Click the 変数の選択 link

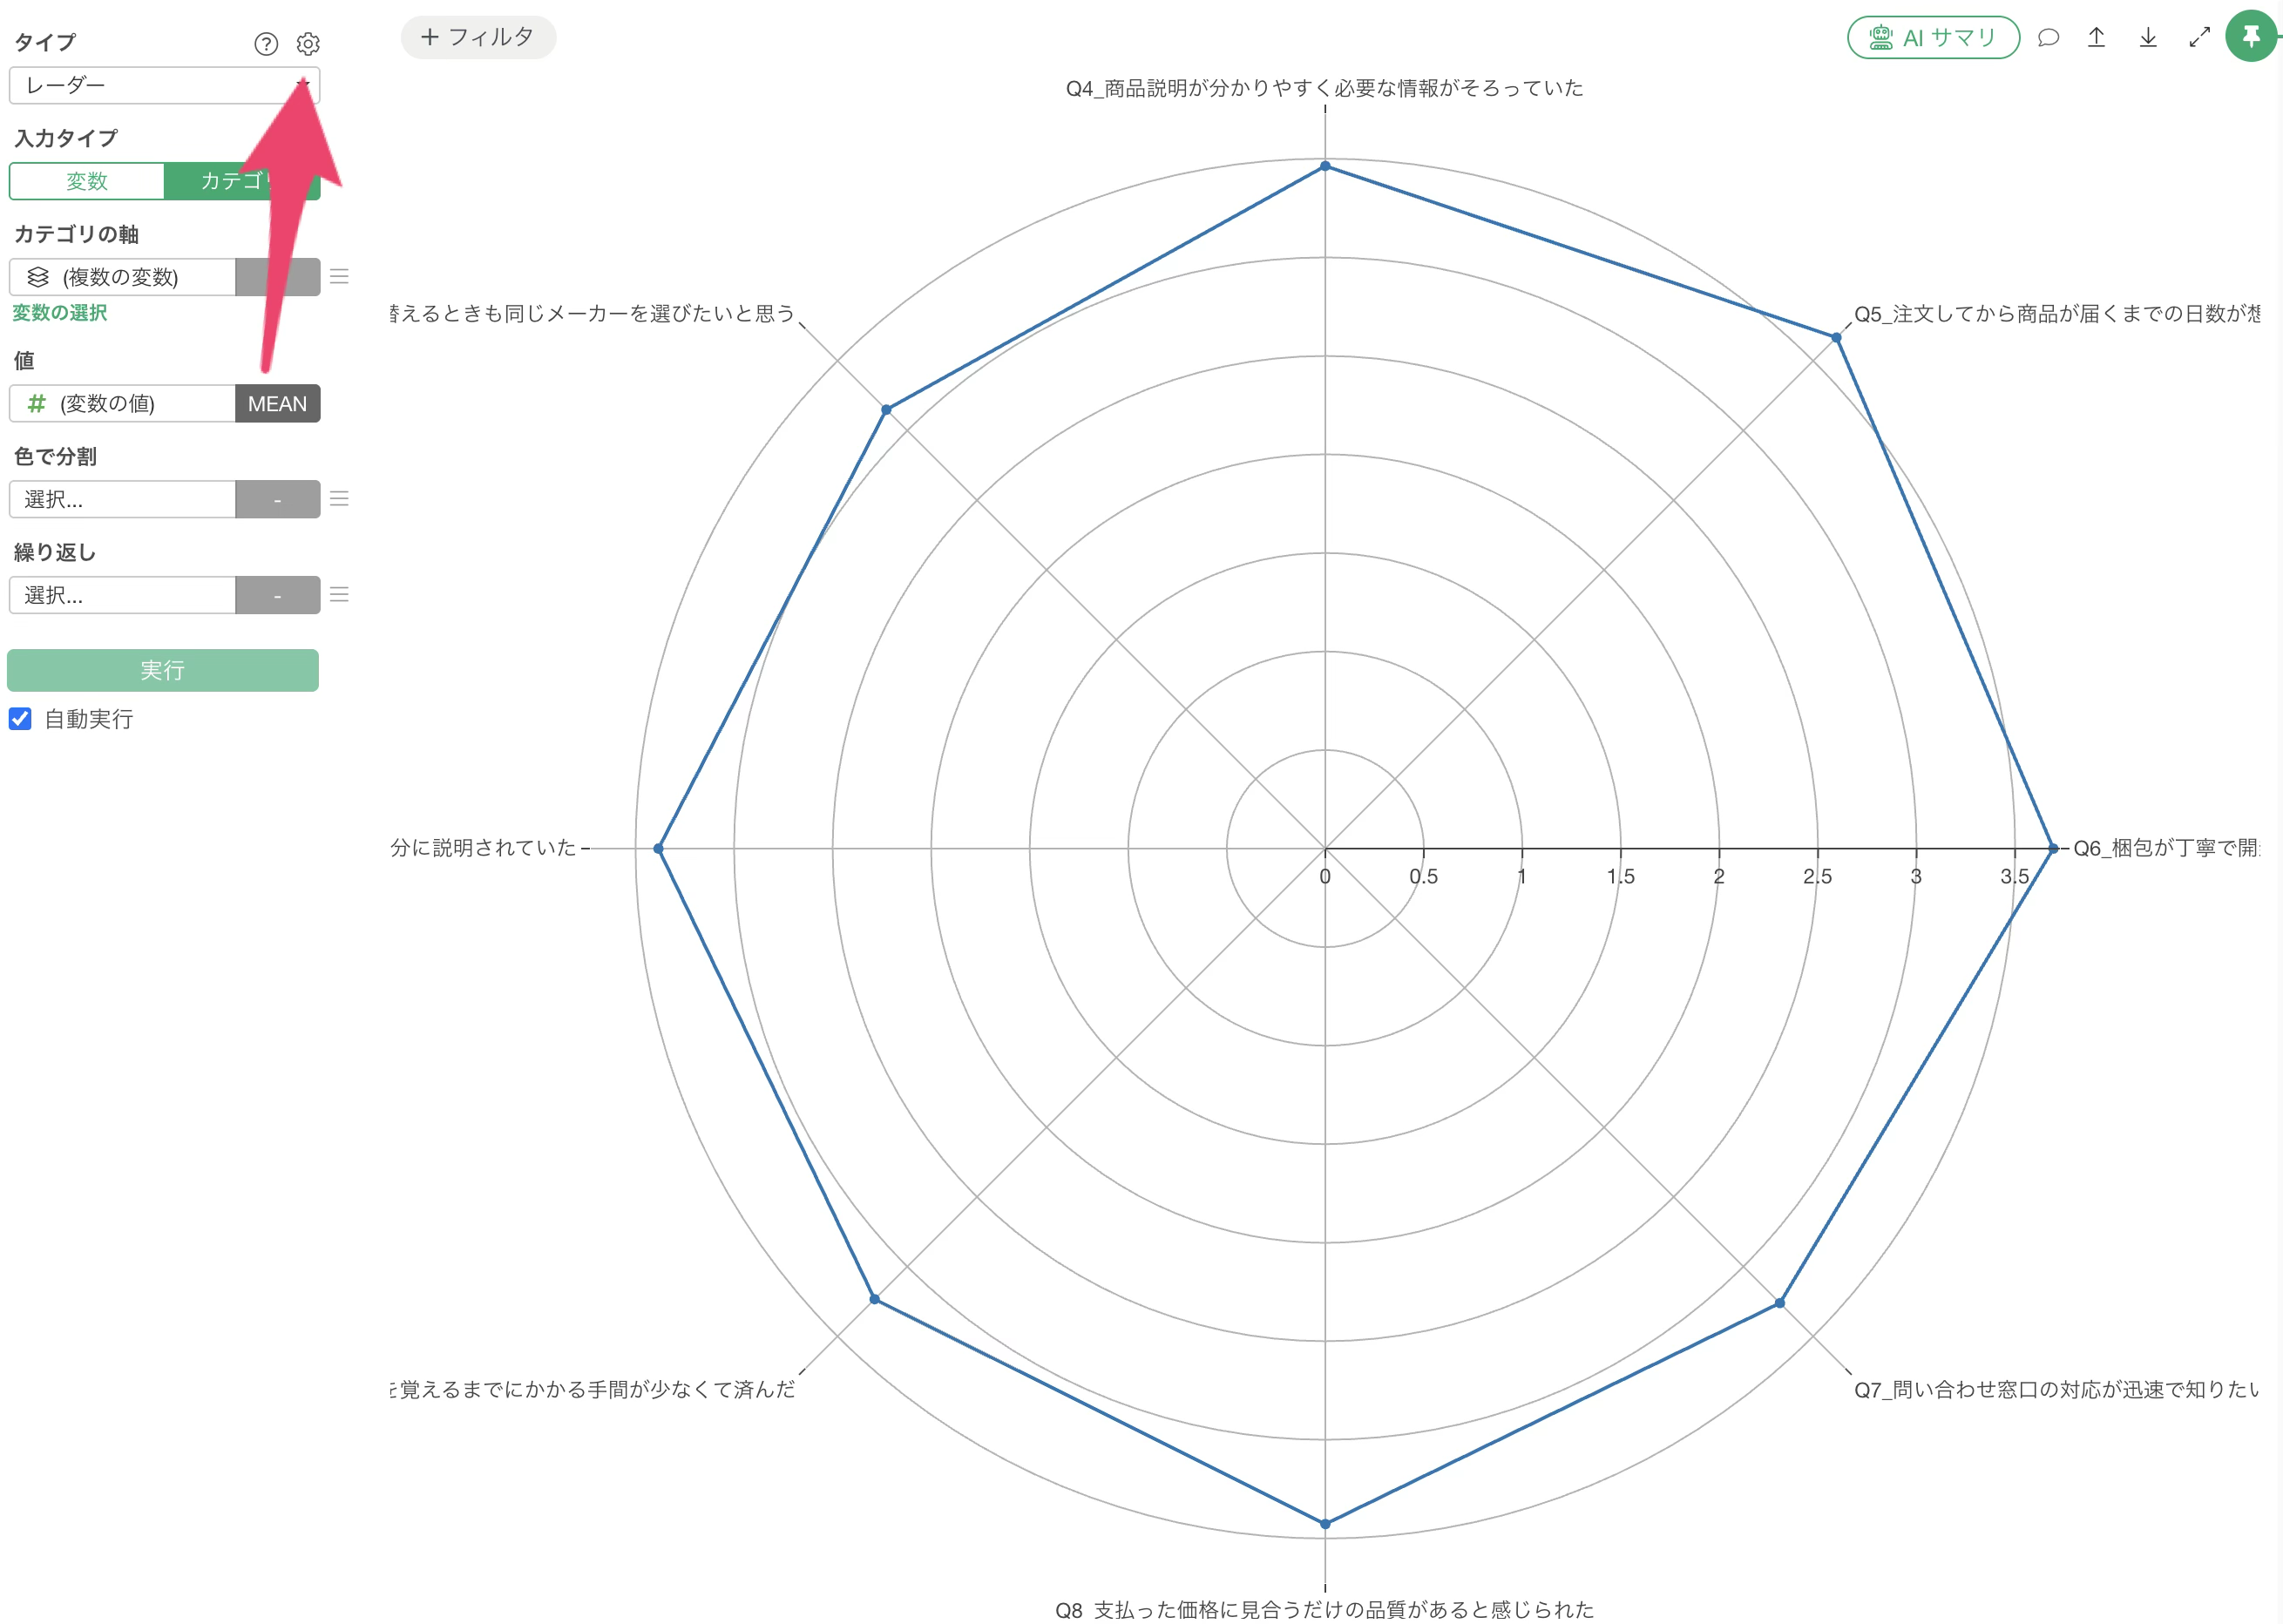tap(60, 313)
